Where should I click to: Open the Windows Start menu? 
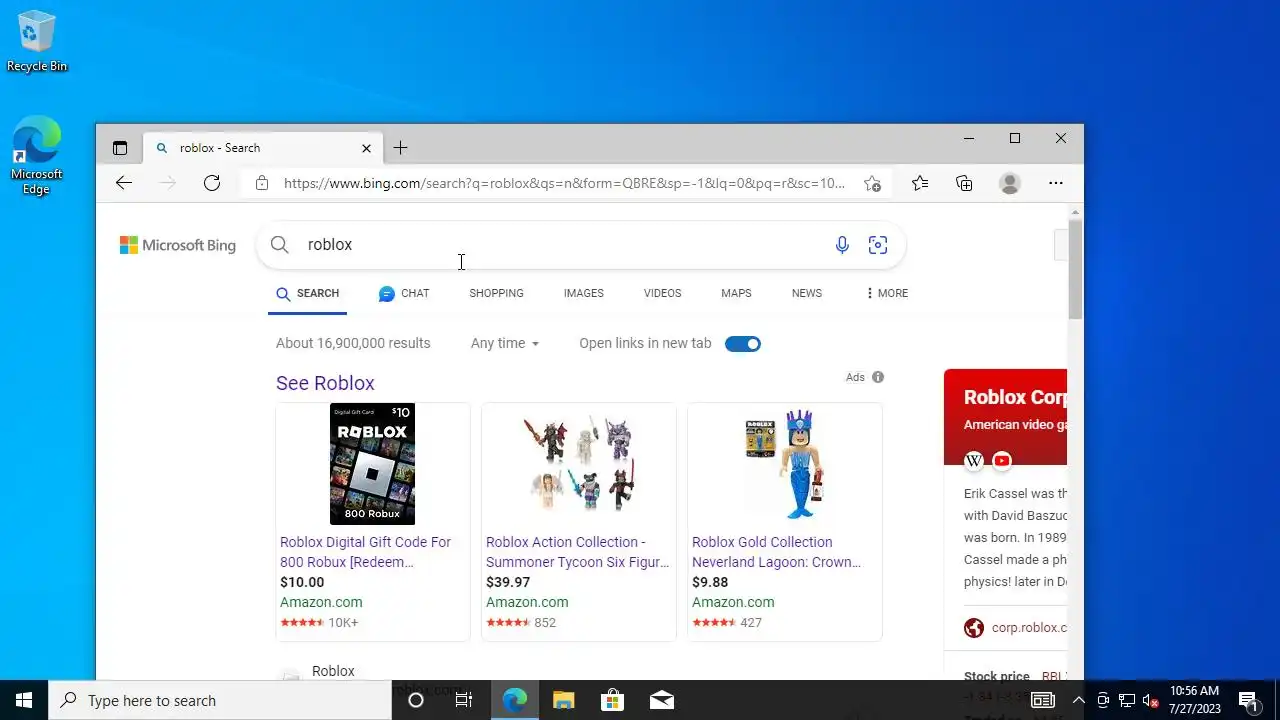point(24,700)
